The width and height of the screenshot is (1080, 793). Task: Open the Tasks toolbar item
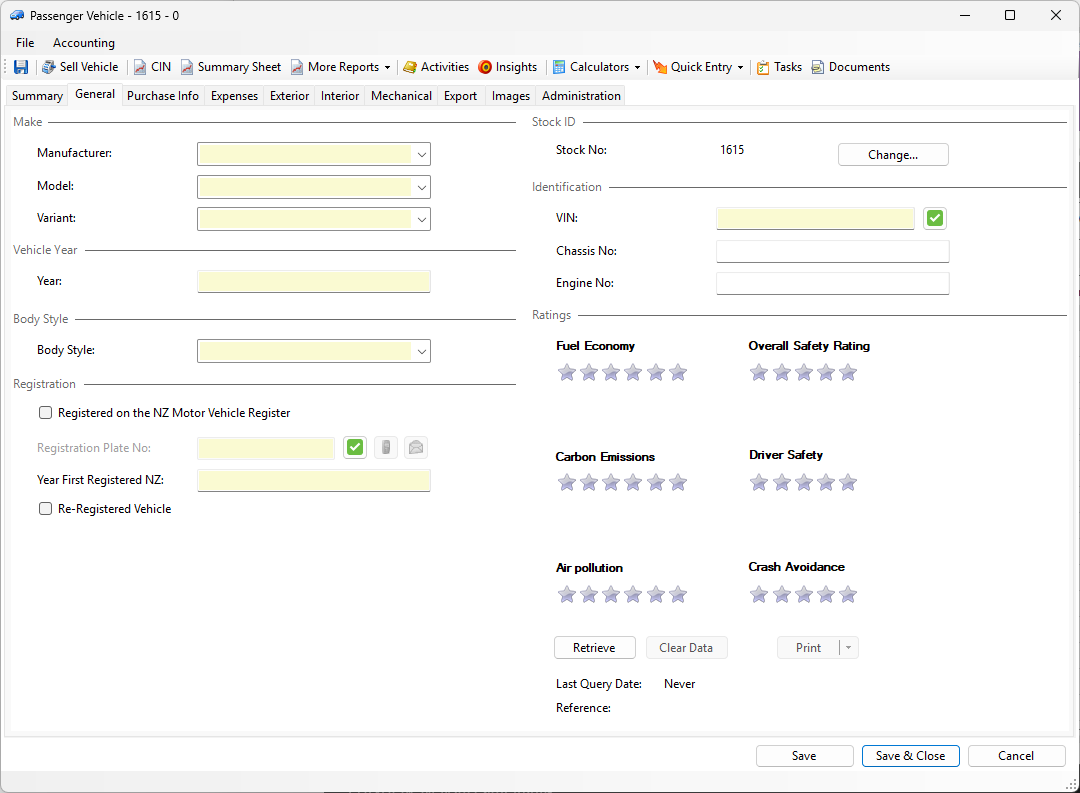pyautogui.click(x=779, y=67)
